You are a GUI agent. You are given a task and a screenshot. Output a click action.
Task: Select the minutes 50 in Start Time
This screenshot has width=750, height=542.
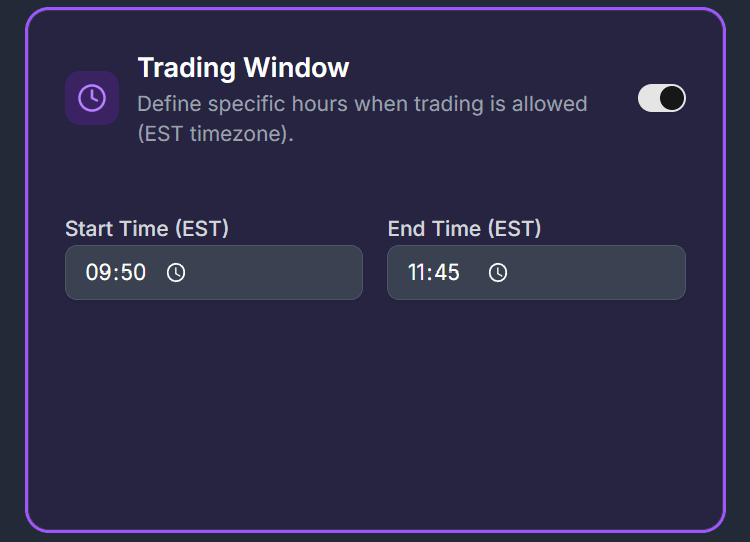[x=134, y=272]
